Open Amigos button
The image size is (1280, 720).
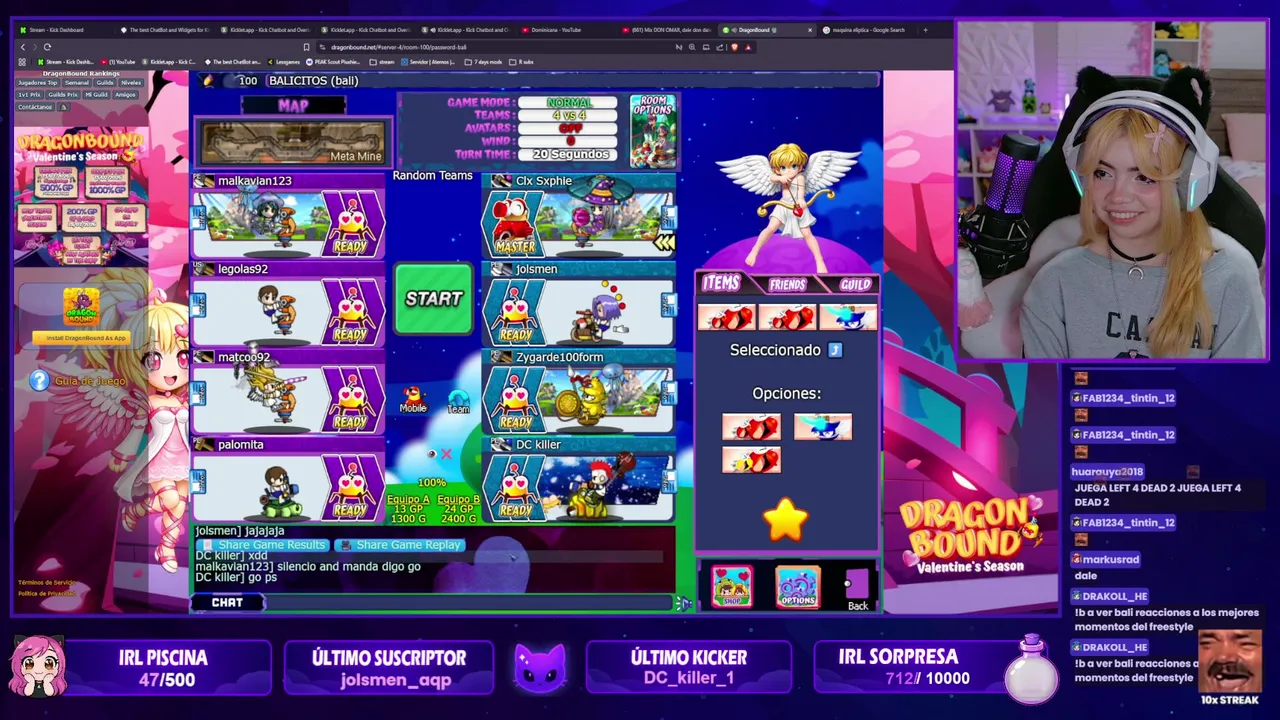pyautogui.click(x=125, y=95)
